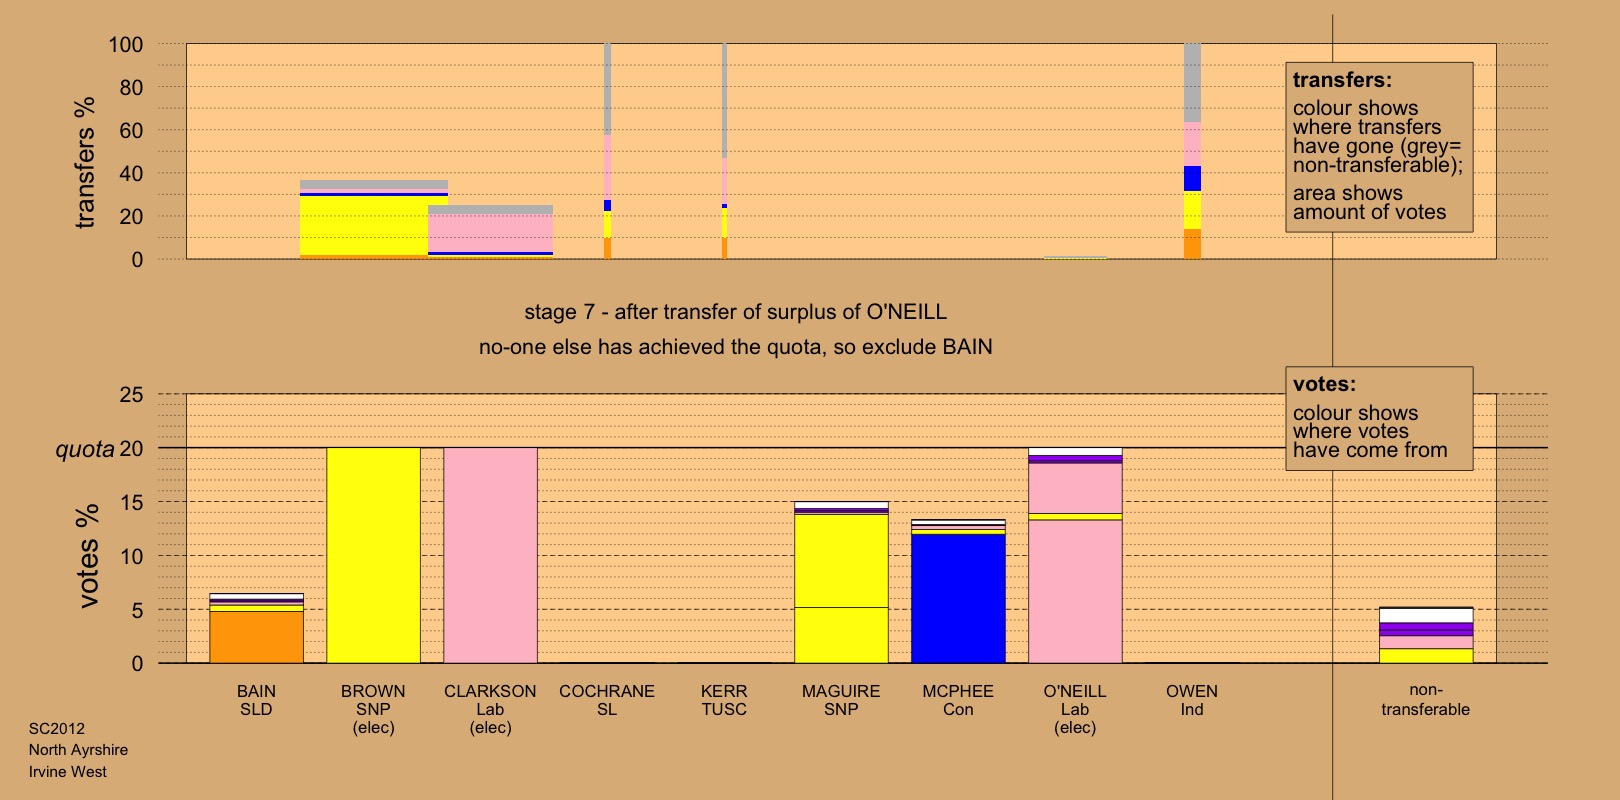
Task: Click the thin COCHRANE transfers column
Action: 607,150
